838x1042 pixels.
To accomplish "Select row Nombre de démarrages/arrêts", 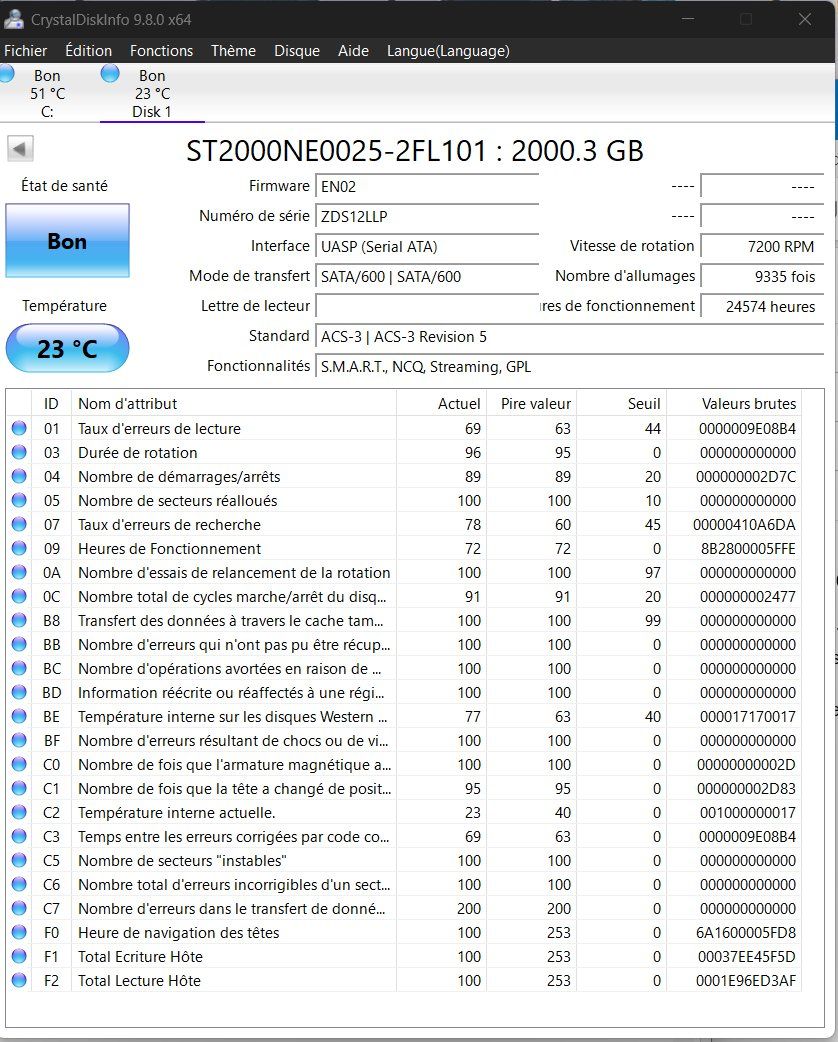I will coord(403,476).
